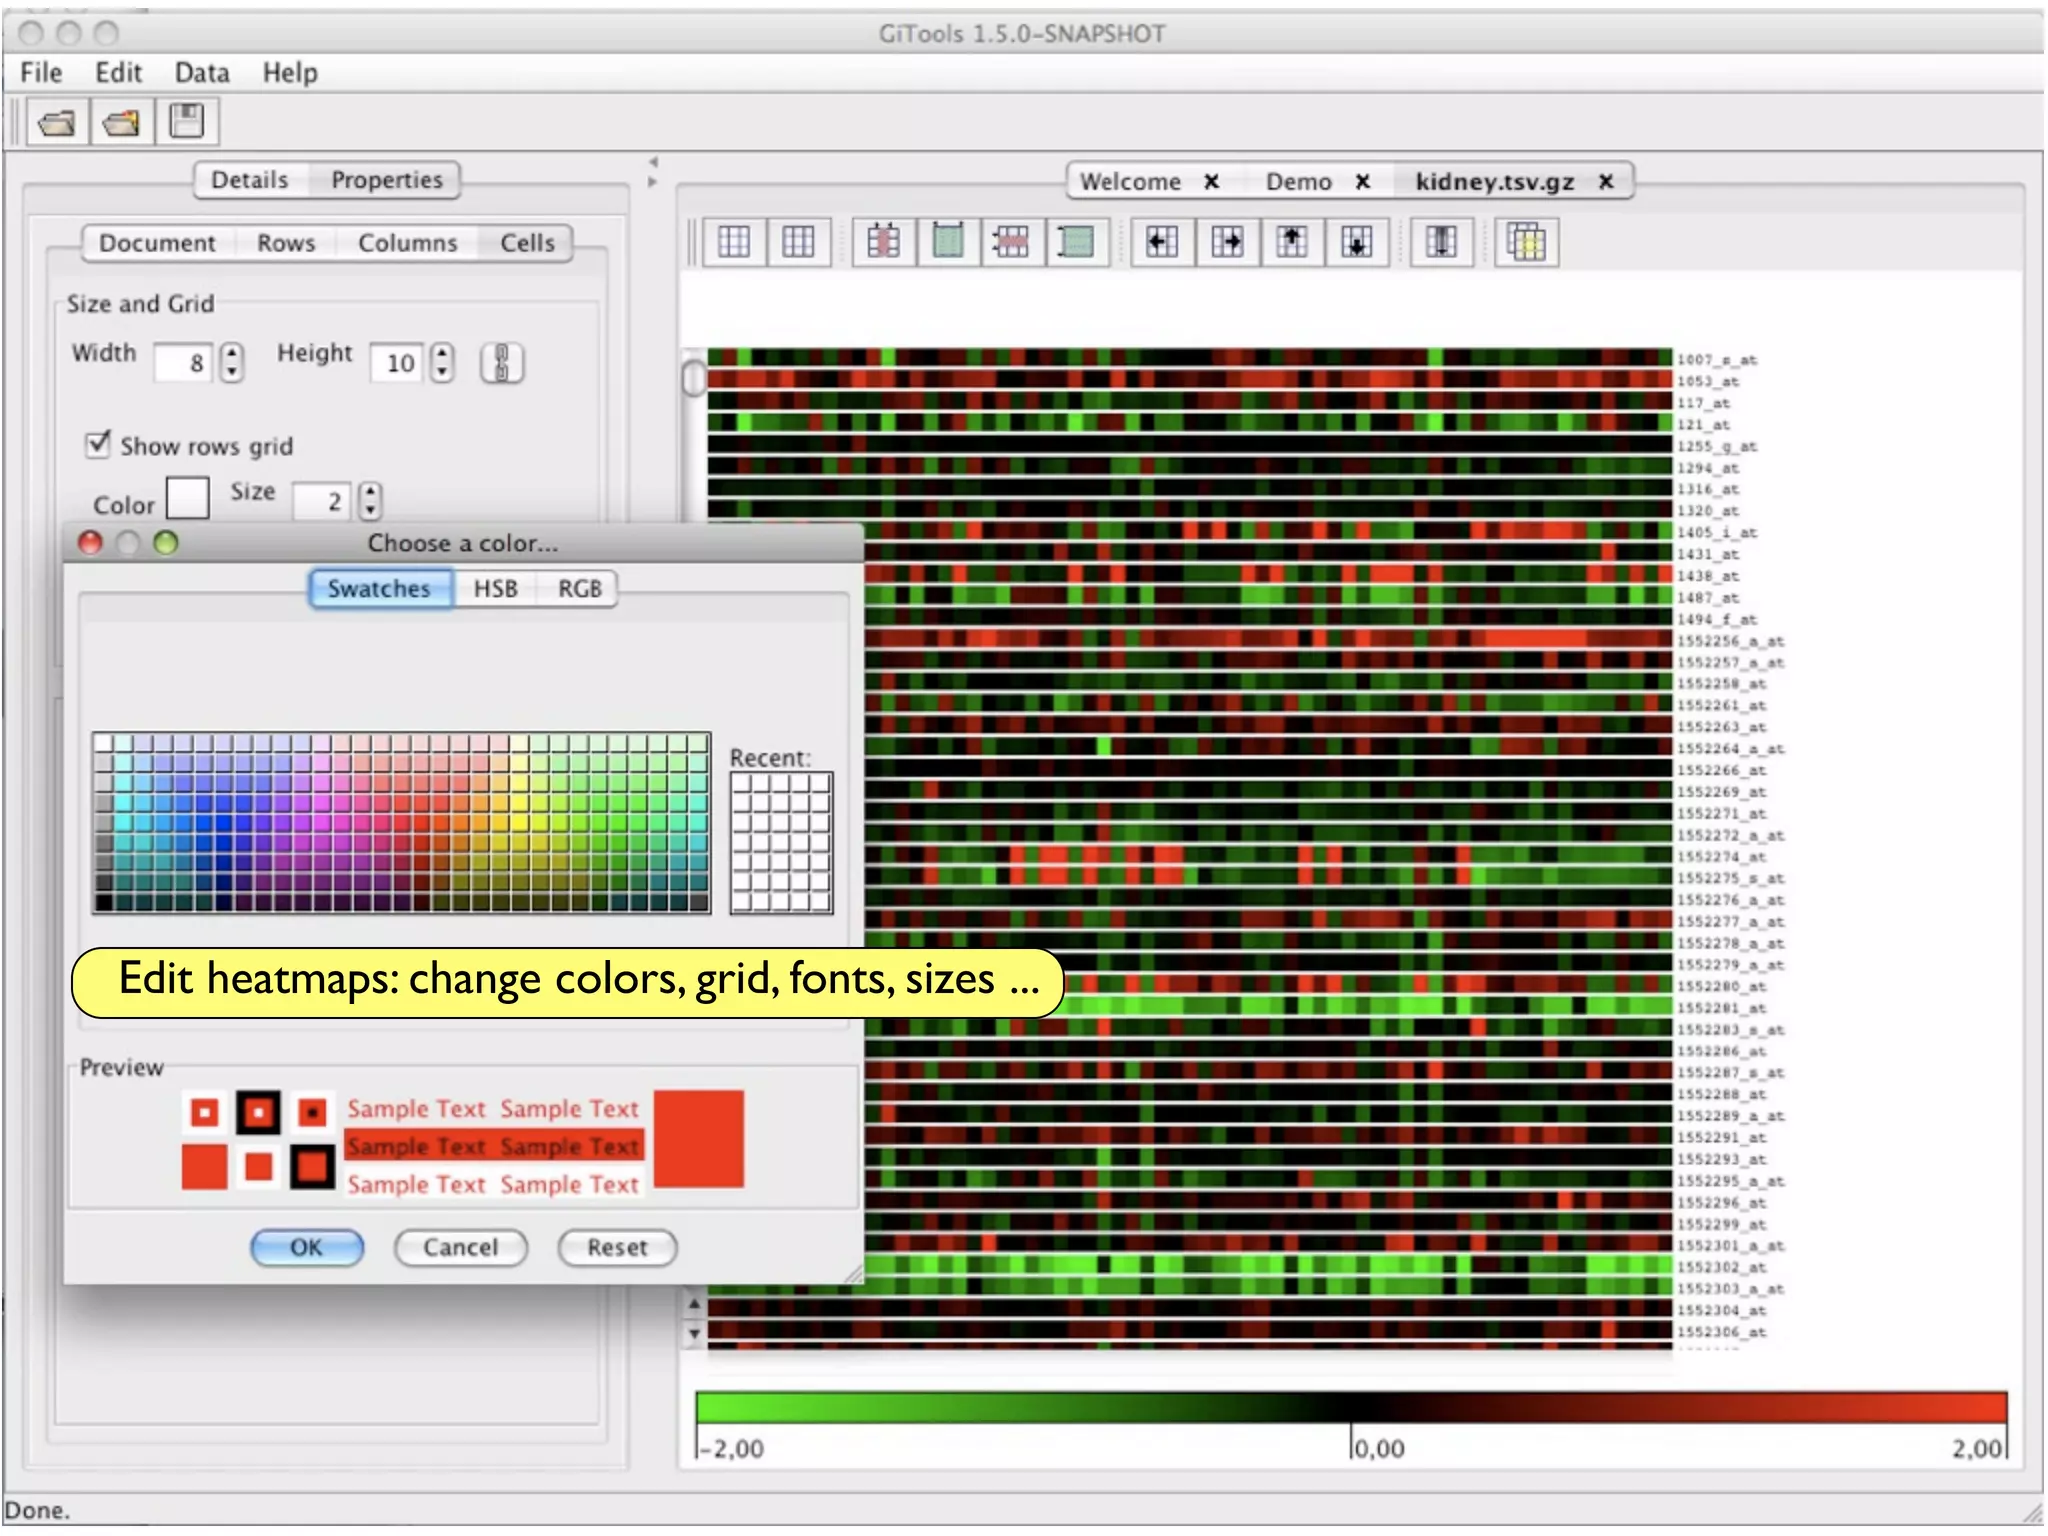
Task: Click the show all columns icon
Action: click(947, 241)
